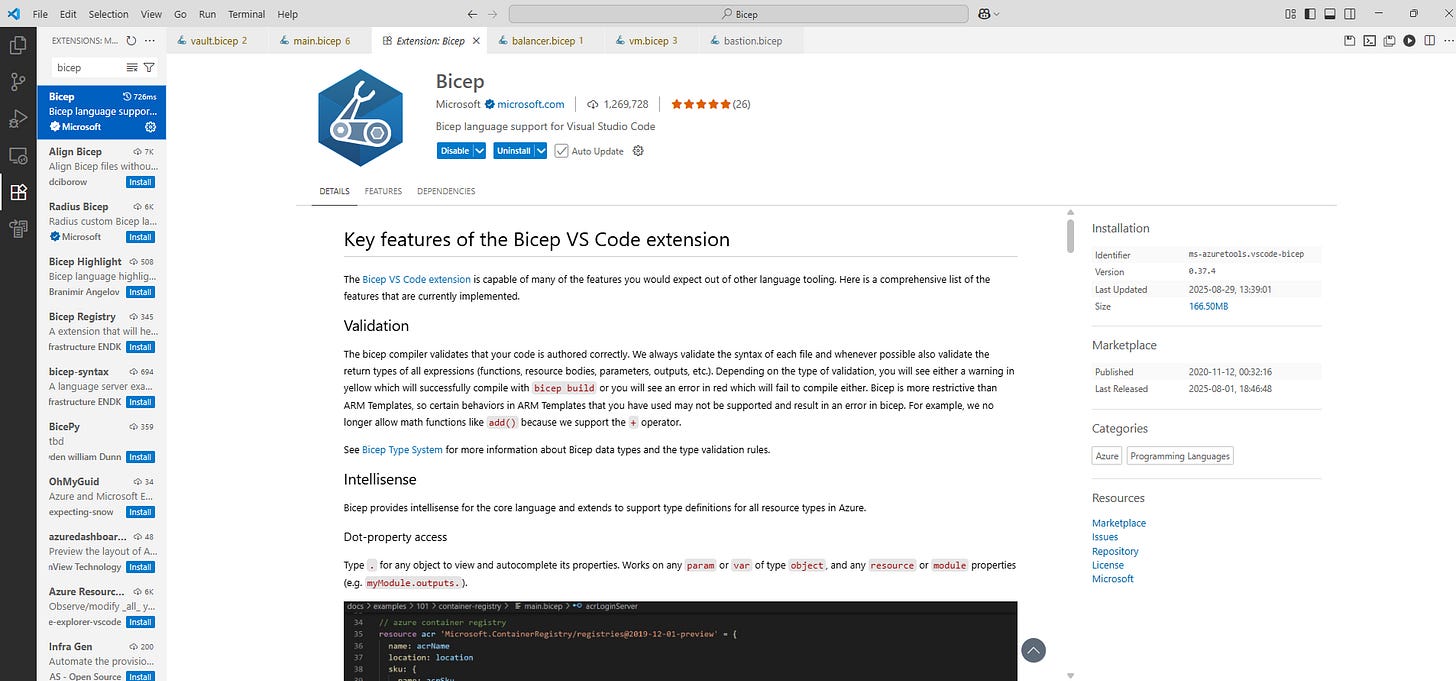
Task: Open the Copilot chat icon
Action: (x=984, y=14)
